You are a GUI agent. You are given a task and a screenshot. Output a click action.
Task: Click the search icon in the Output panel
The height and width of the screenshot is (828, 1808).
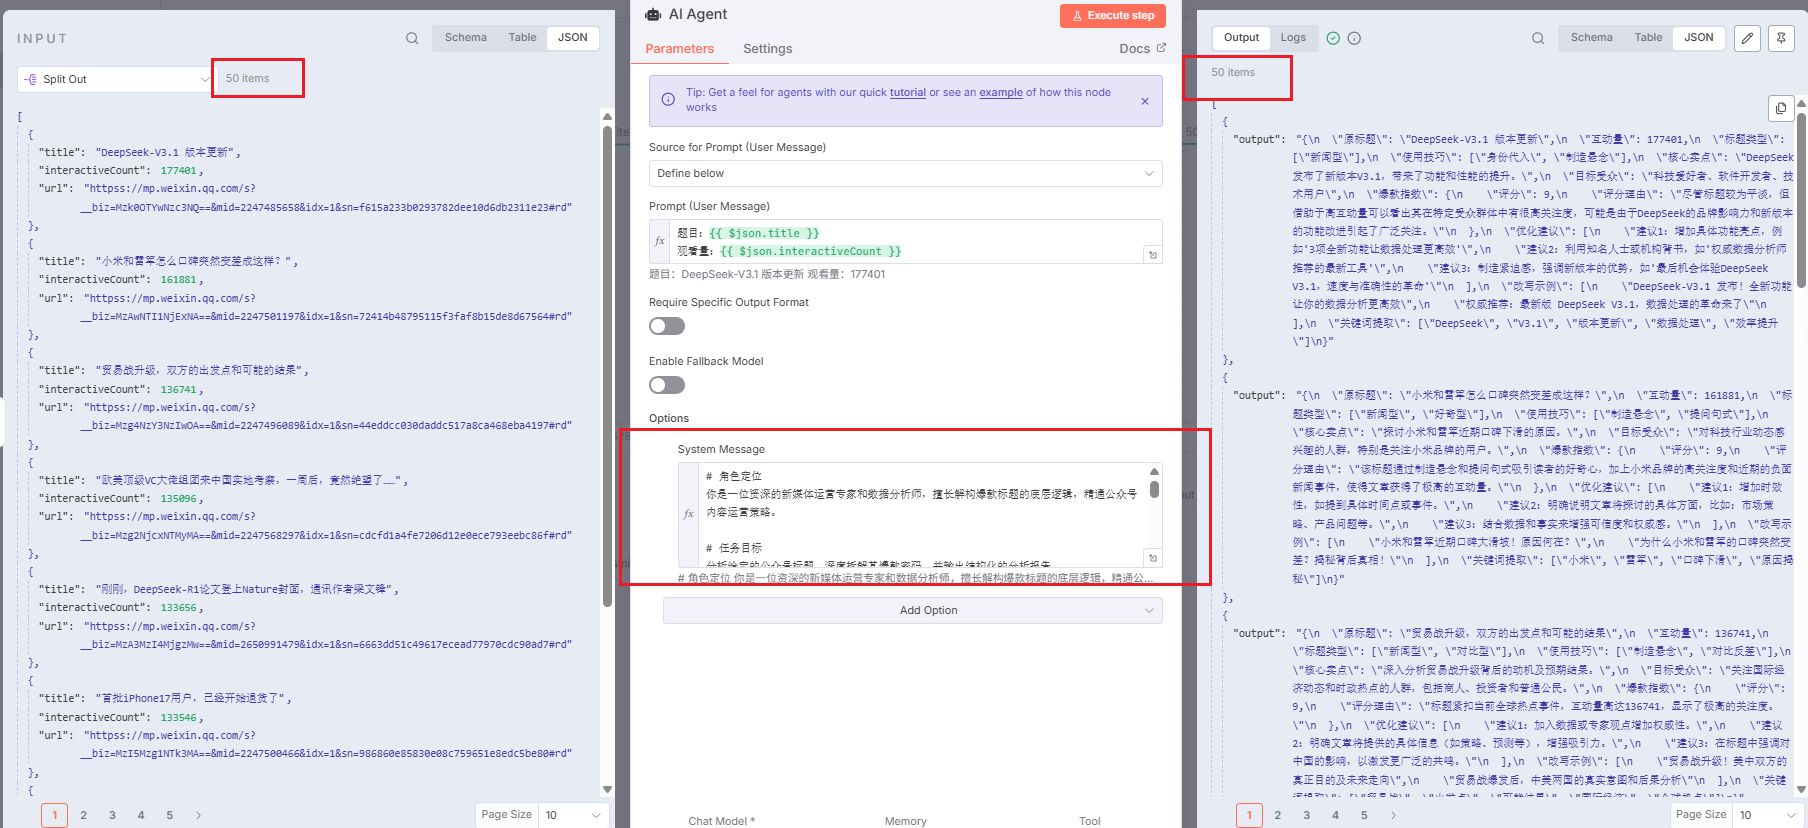1538,38
